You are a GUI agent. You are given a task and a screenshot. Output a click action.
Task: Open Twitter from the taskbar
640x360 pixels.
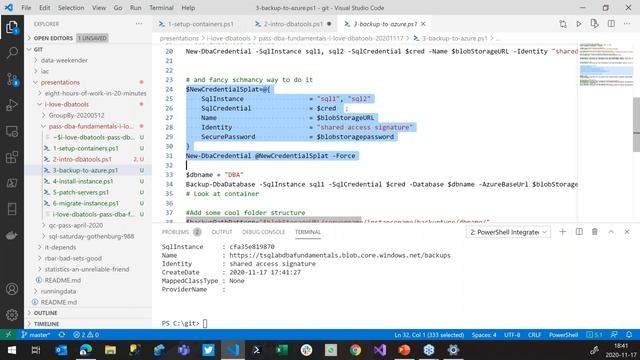click(208, 350)
